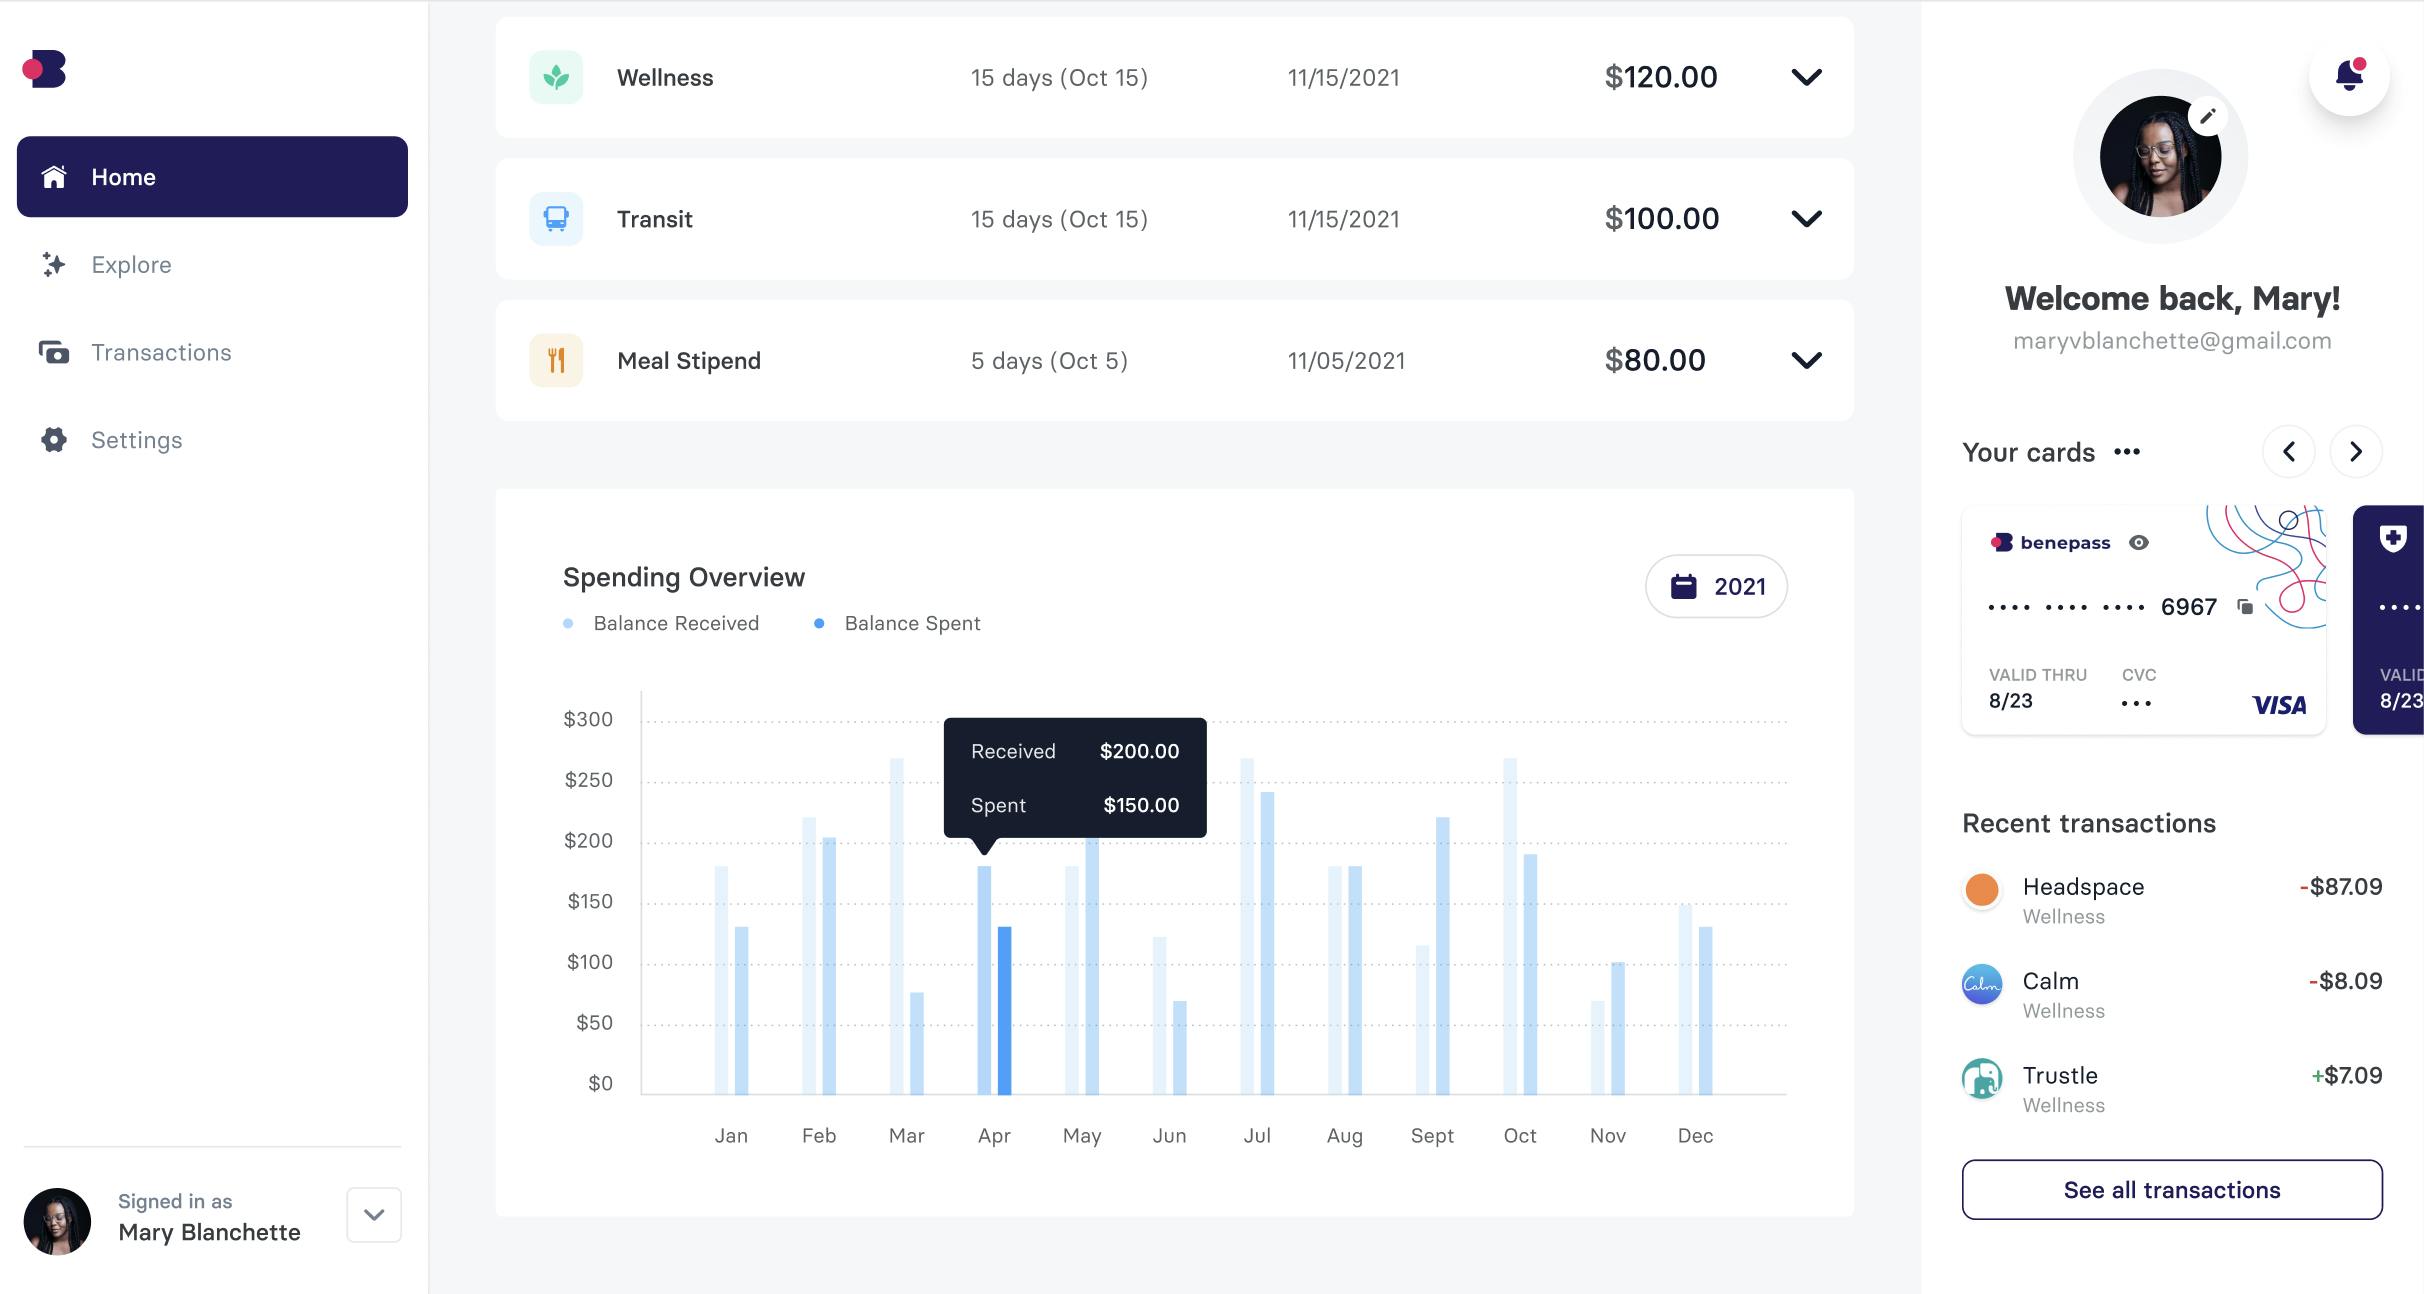Screen dimensions: 2424x1294
Task: Expand the Transit benefit row
Action: pyautogui.click(x=1807, y=218)
